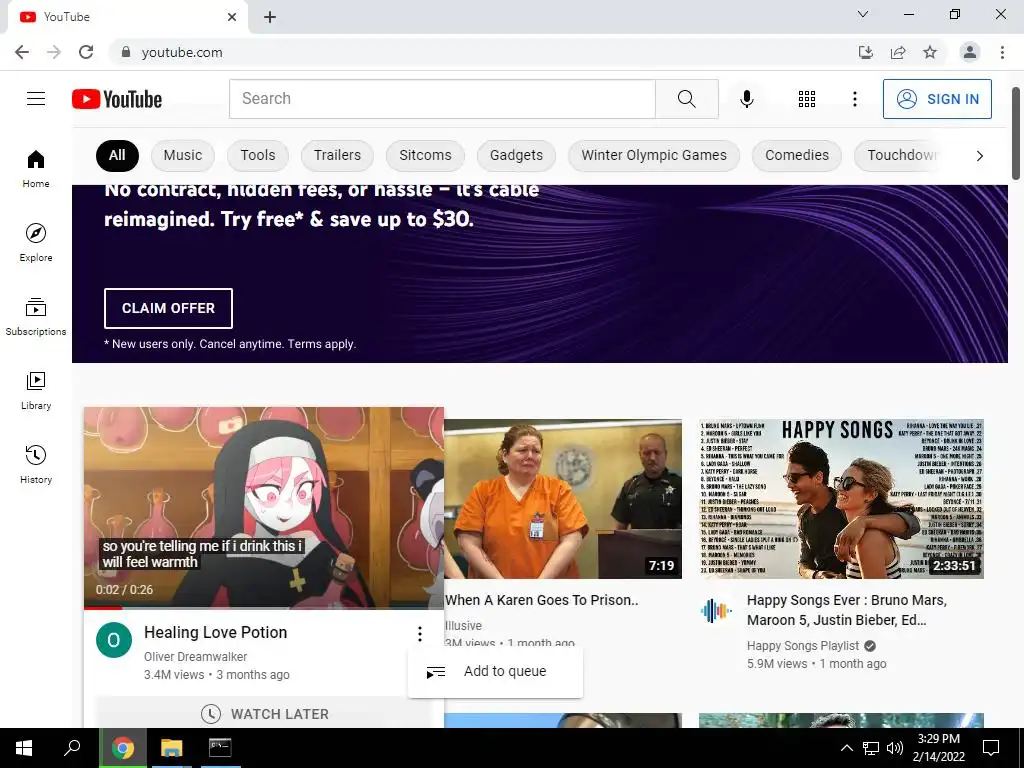
Task: Click the page vertical scrollbar
Action: click(x=1016, y=133)
